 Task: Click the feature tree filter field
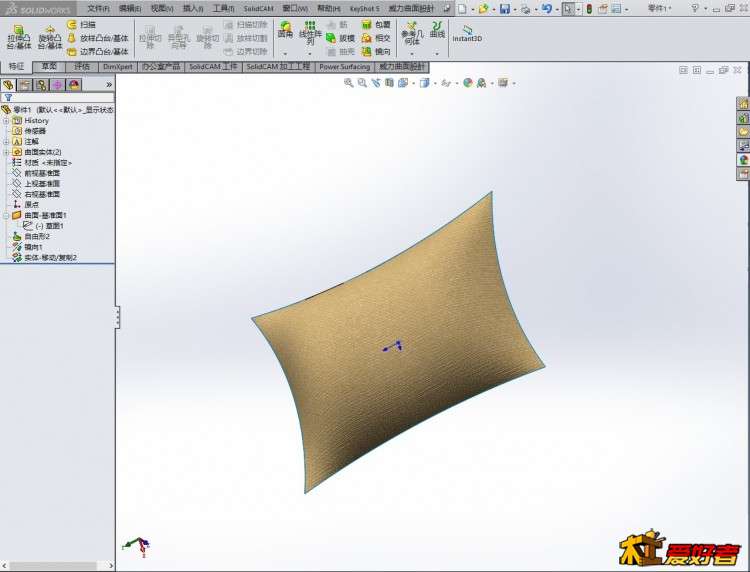point(57,98)
